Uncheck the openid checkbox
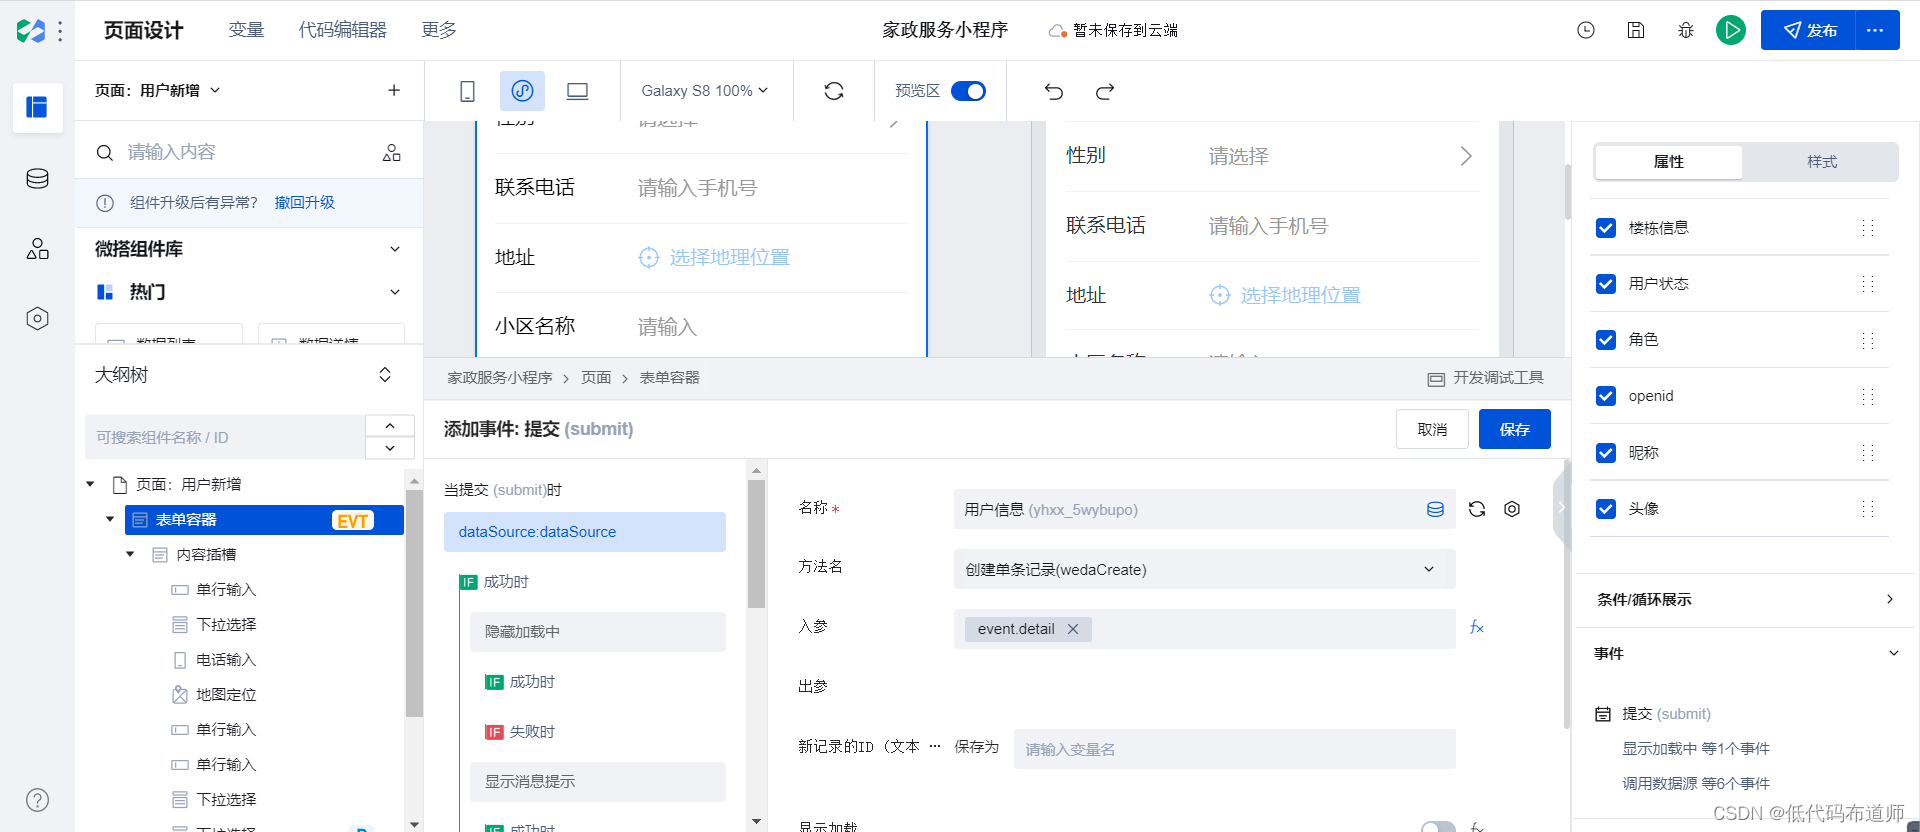Image resolution: width=1920 pixels, height=832 pixels. 1606,396
